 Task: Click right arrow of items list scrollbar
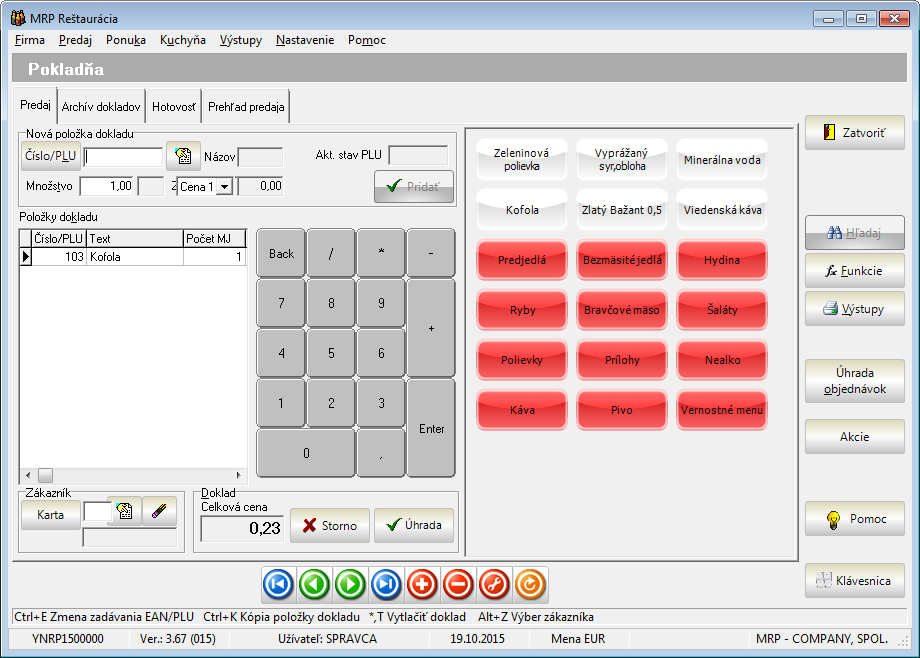tap(239, 475)
